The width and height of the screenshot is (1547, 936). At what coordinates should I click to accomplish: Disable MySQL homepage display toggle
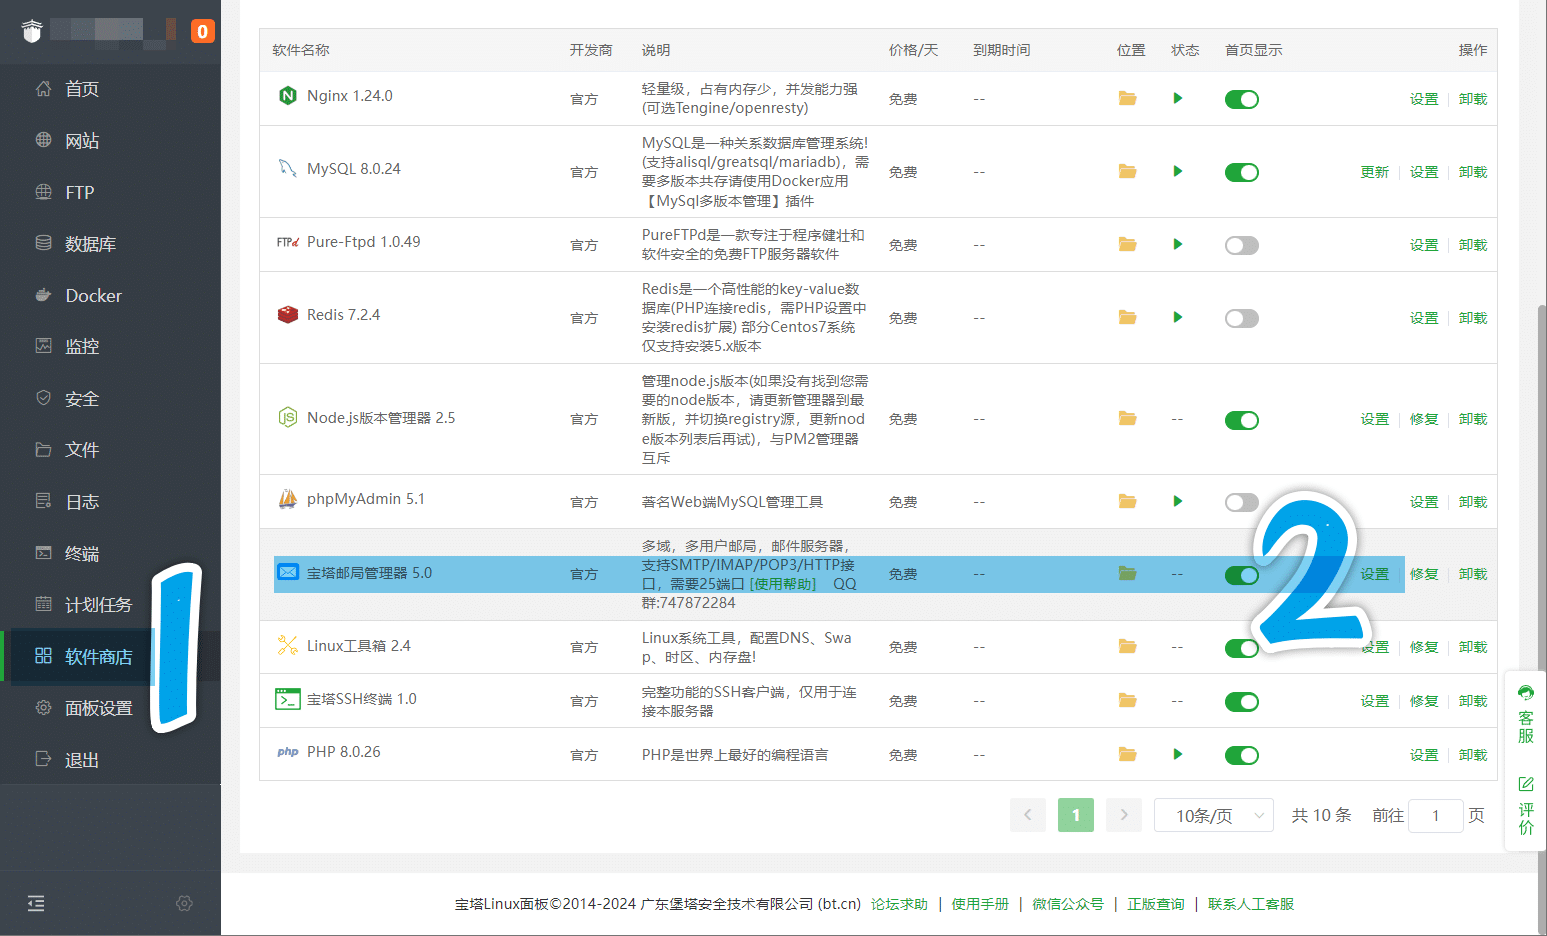(x=1242, y=172)
